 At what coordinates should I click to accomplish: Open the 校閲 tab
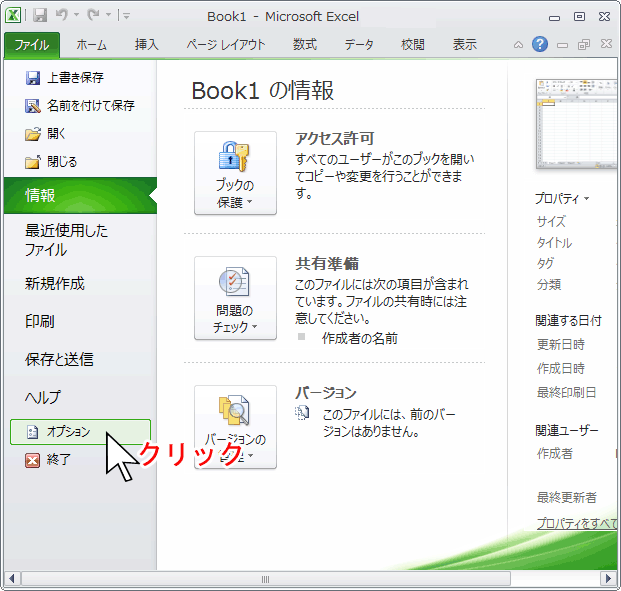(x=413, y=45)
